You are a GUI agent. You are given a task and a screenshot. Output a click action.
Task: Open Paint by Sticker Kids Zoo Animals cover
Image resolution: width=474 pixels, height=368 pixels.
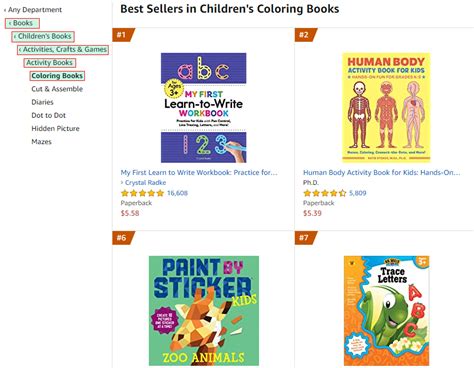click(x=204, y=311)
